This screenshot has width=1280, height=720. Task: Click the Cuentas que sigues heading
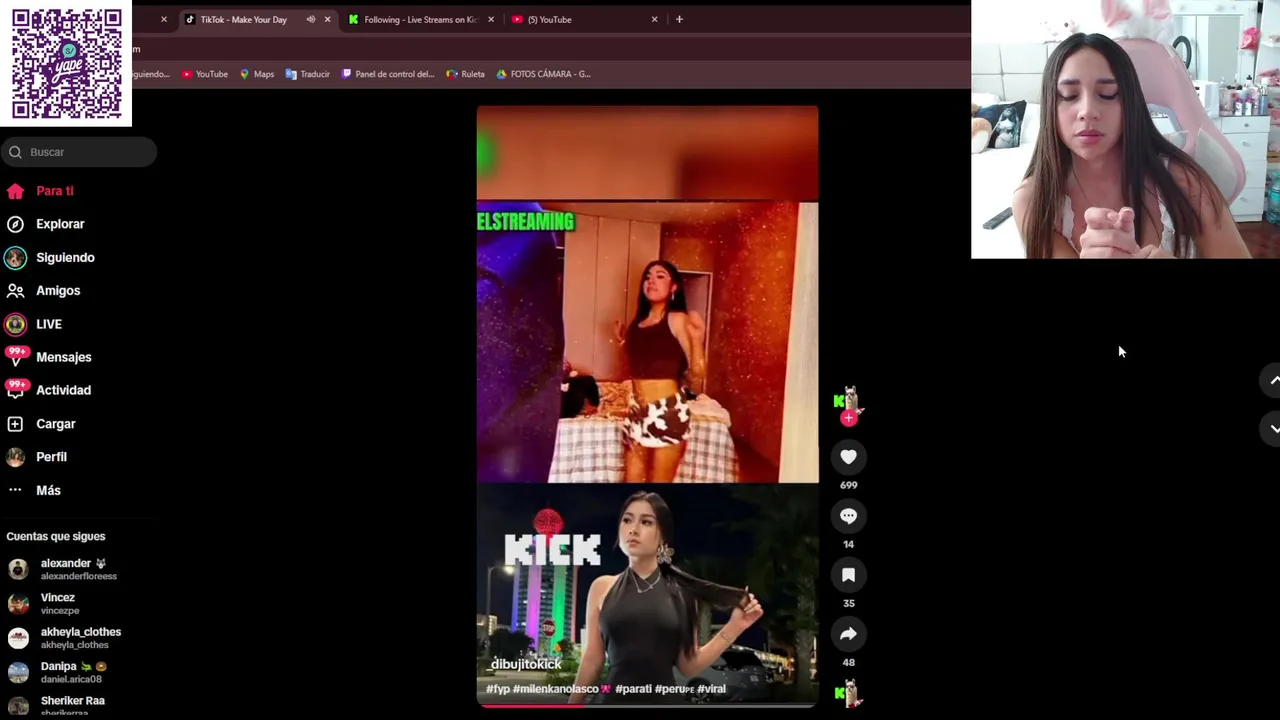[56, 537]
